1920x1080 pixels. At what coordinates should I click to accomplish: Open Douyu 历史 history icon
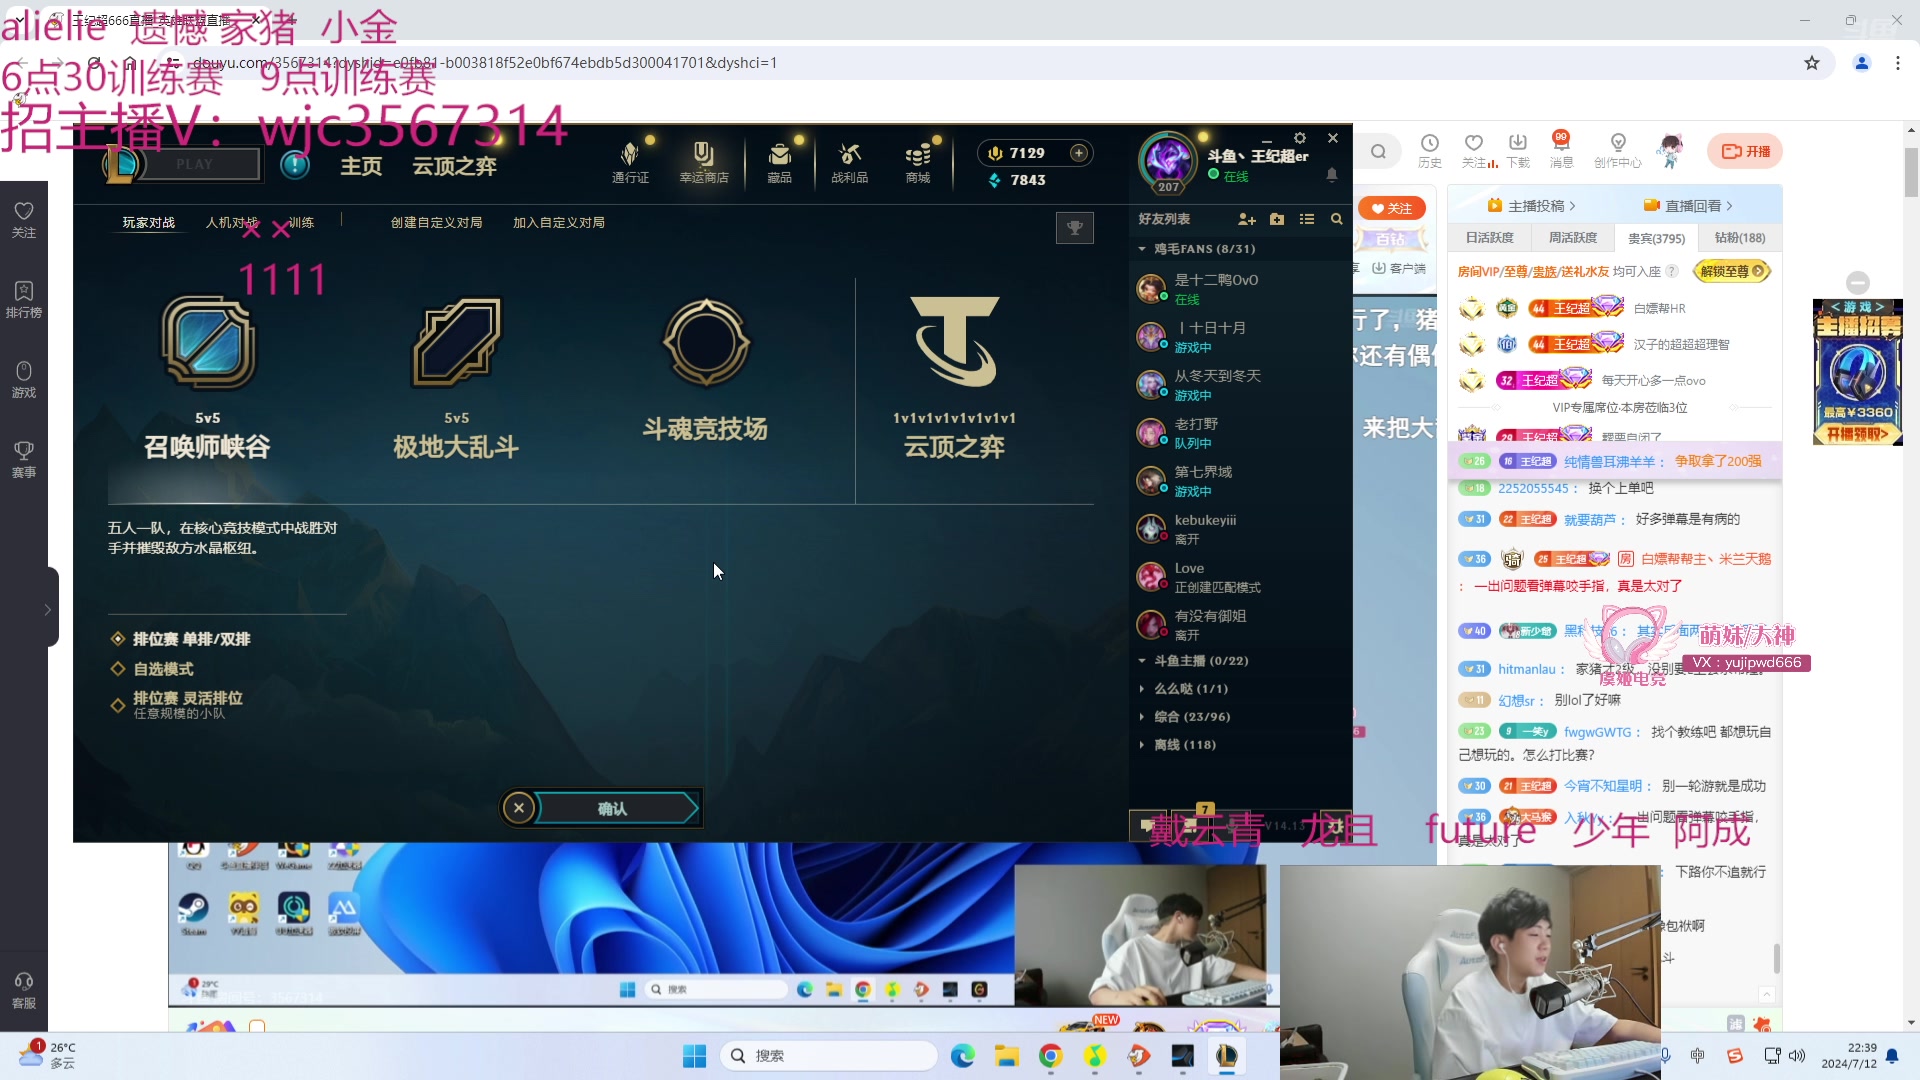pos(1430,151)
